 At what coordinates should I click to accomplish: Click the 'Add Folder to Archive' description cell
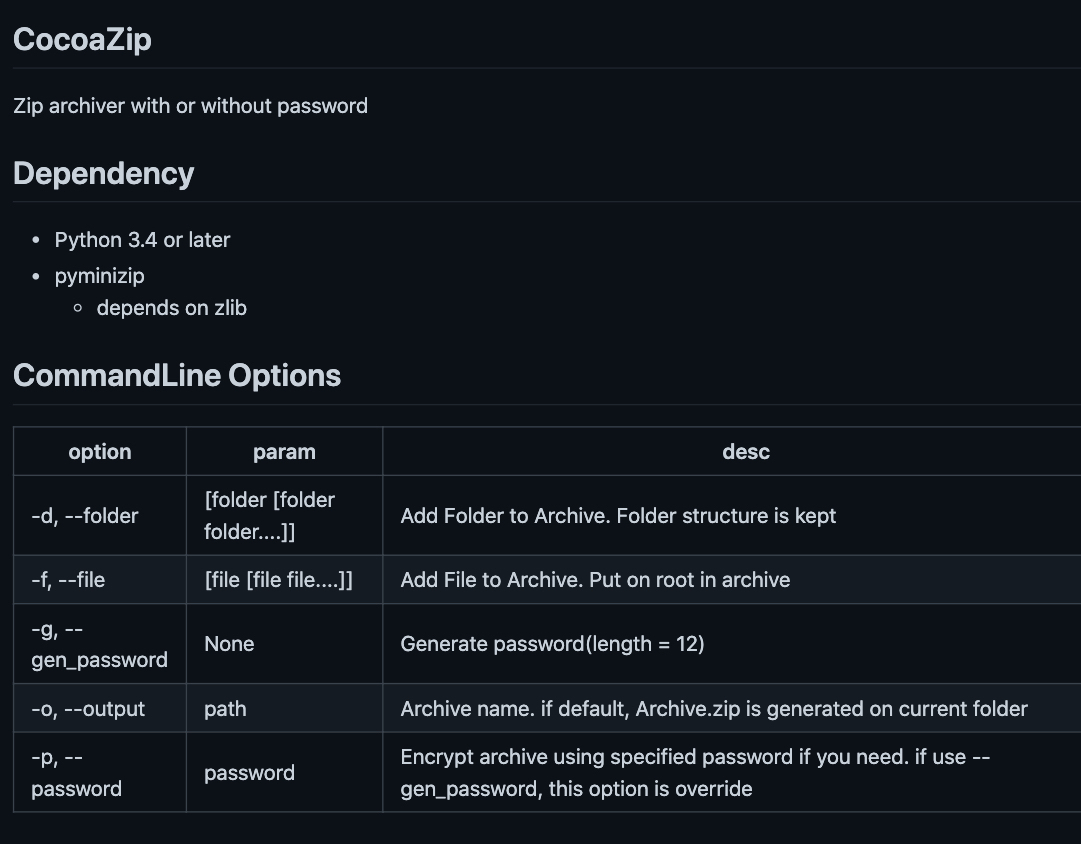pos(732,516)
